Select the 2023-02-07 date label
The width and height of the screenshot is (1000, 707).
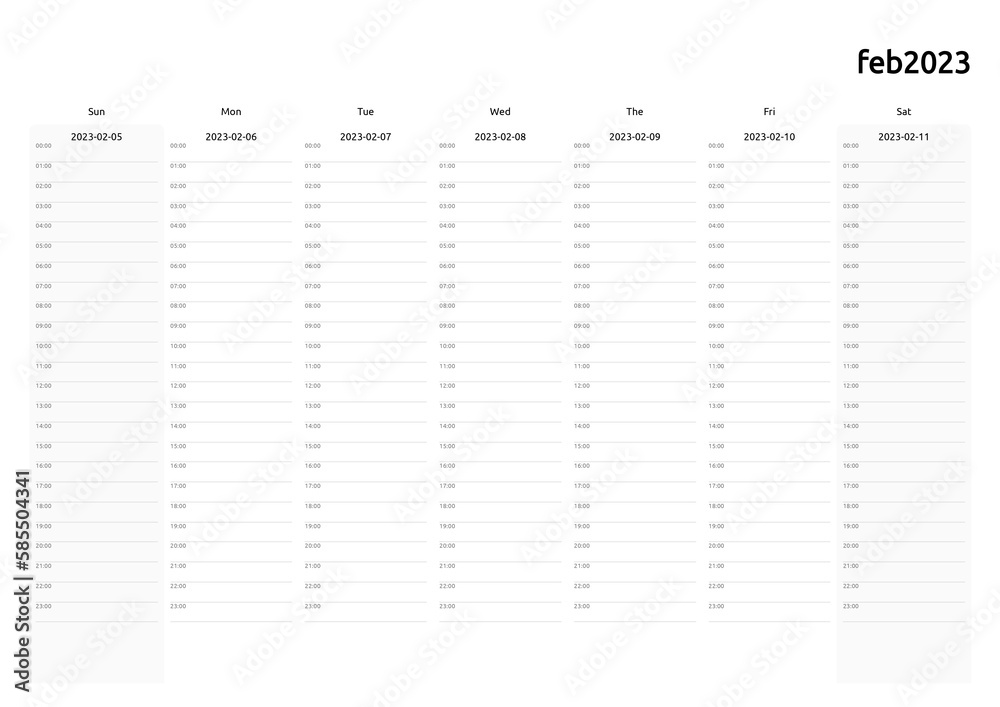click(x=365, y=136)
